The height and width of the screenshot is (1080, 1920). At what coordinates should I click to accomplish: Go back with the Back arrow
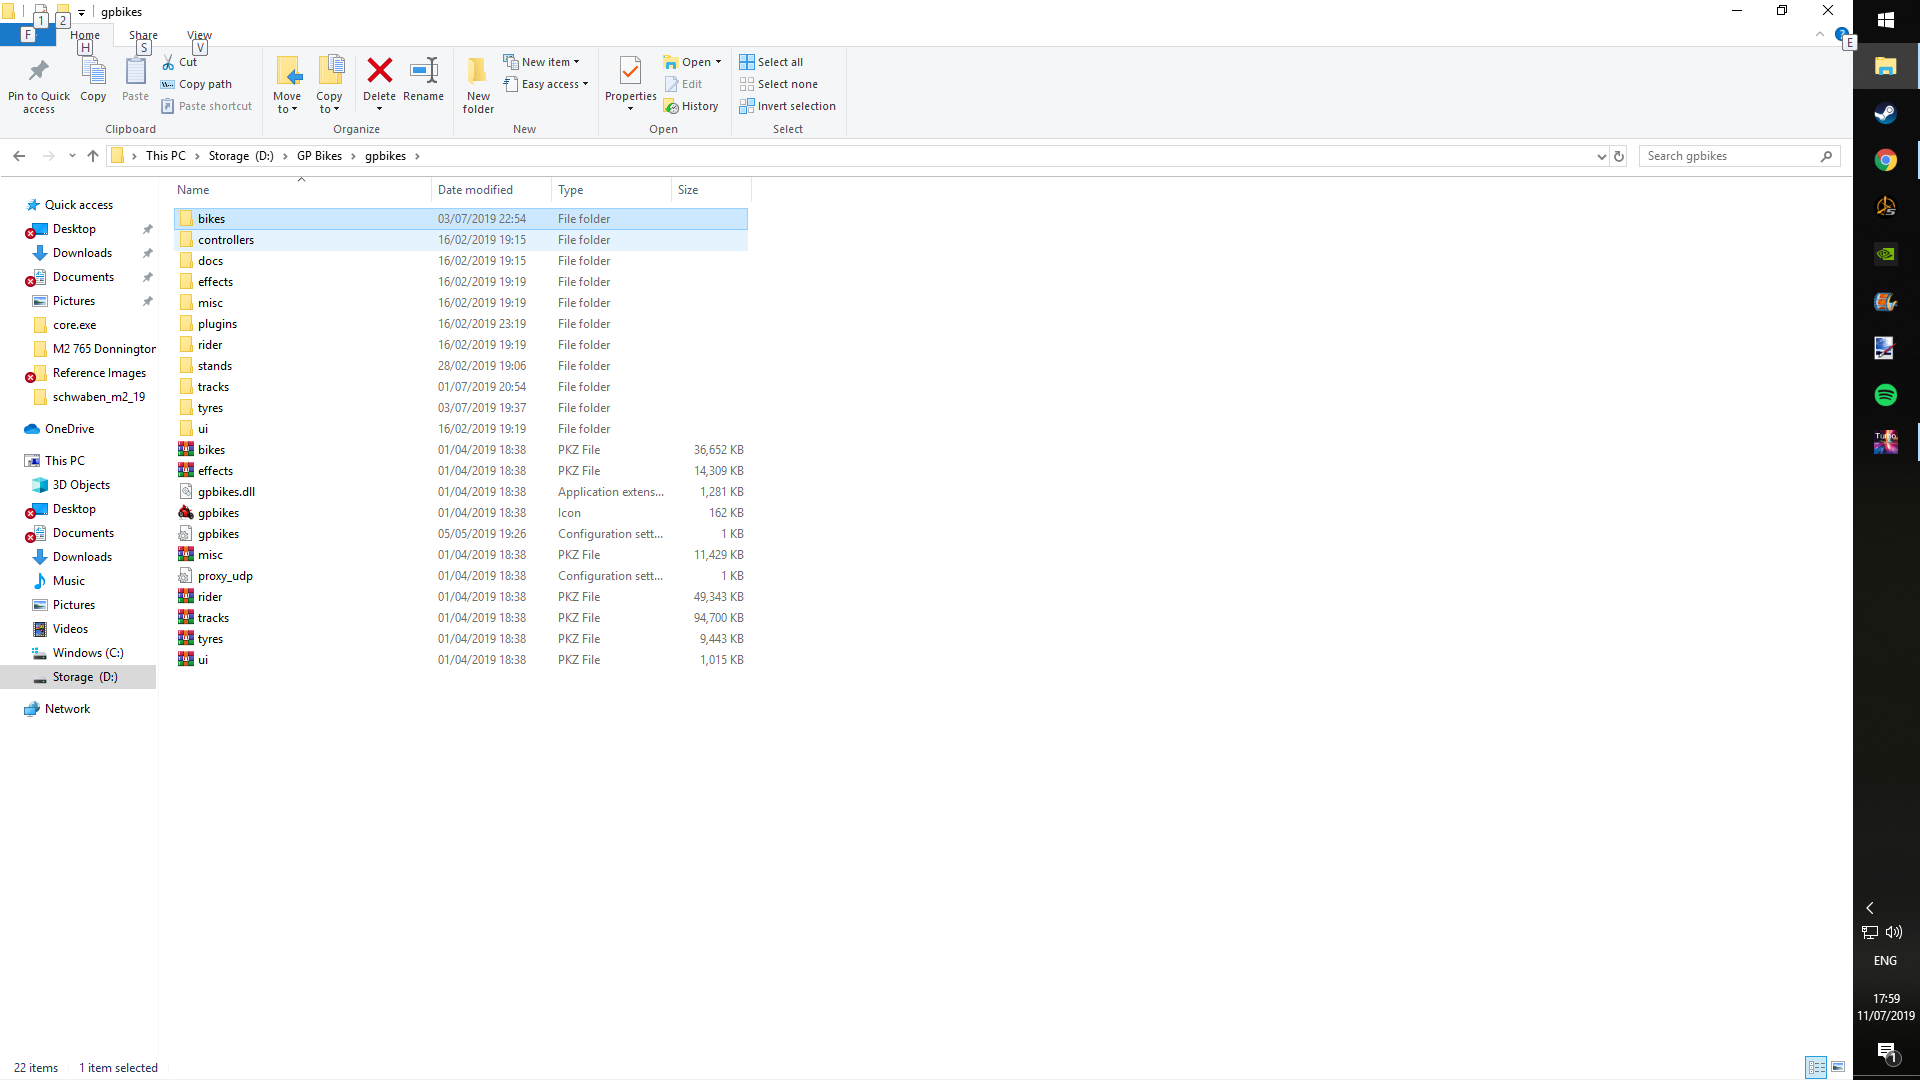coord(19,156)
